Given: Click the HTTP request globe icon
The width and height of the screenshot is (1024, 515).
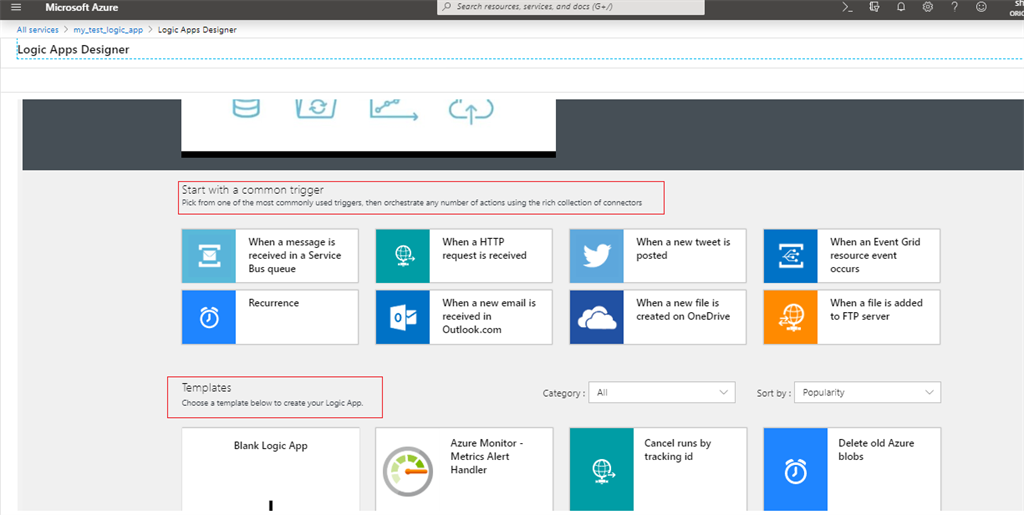Looking at the screenshot, I should point(403,256).
